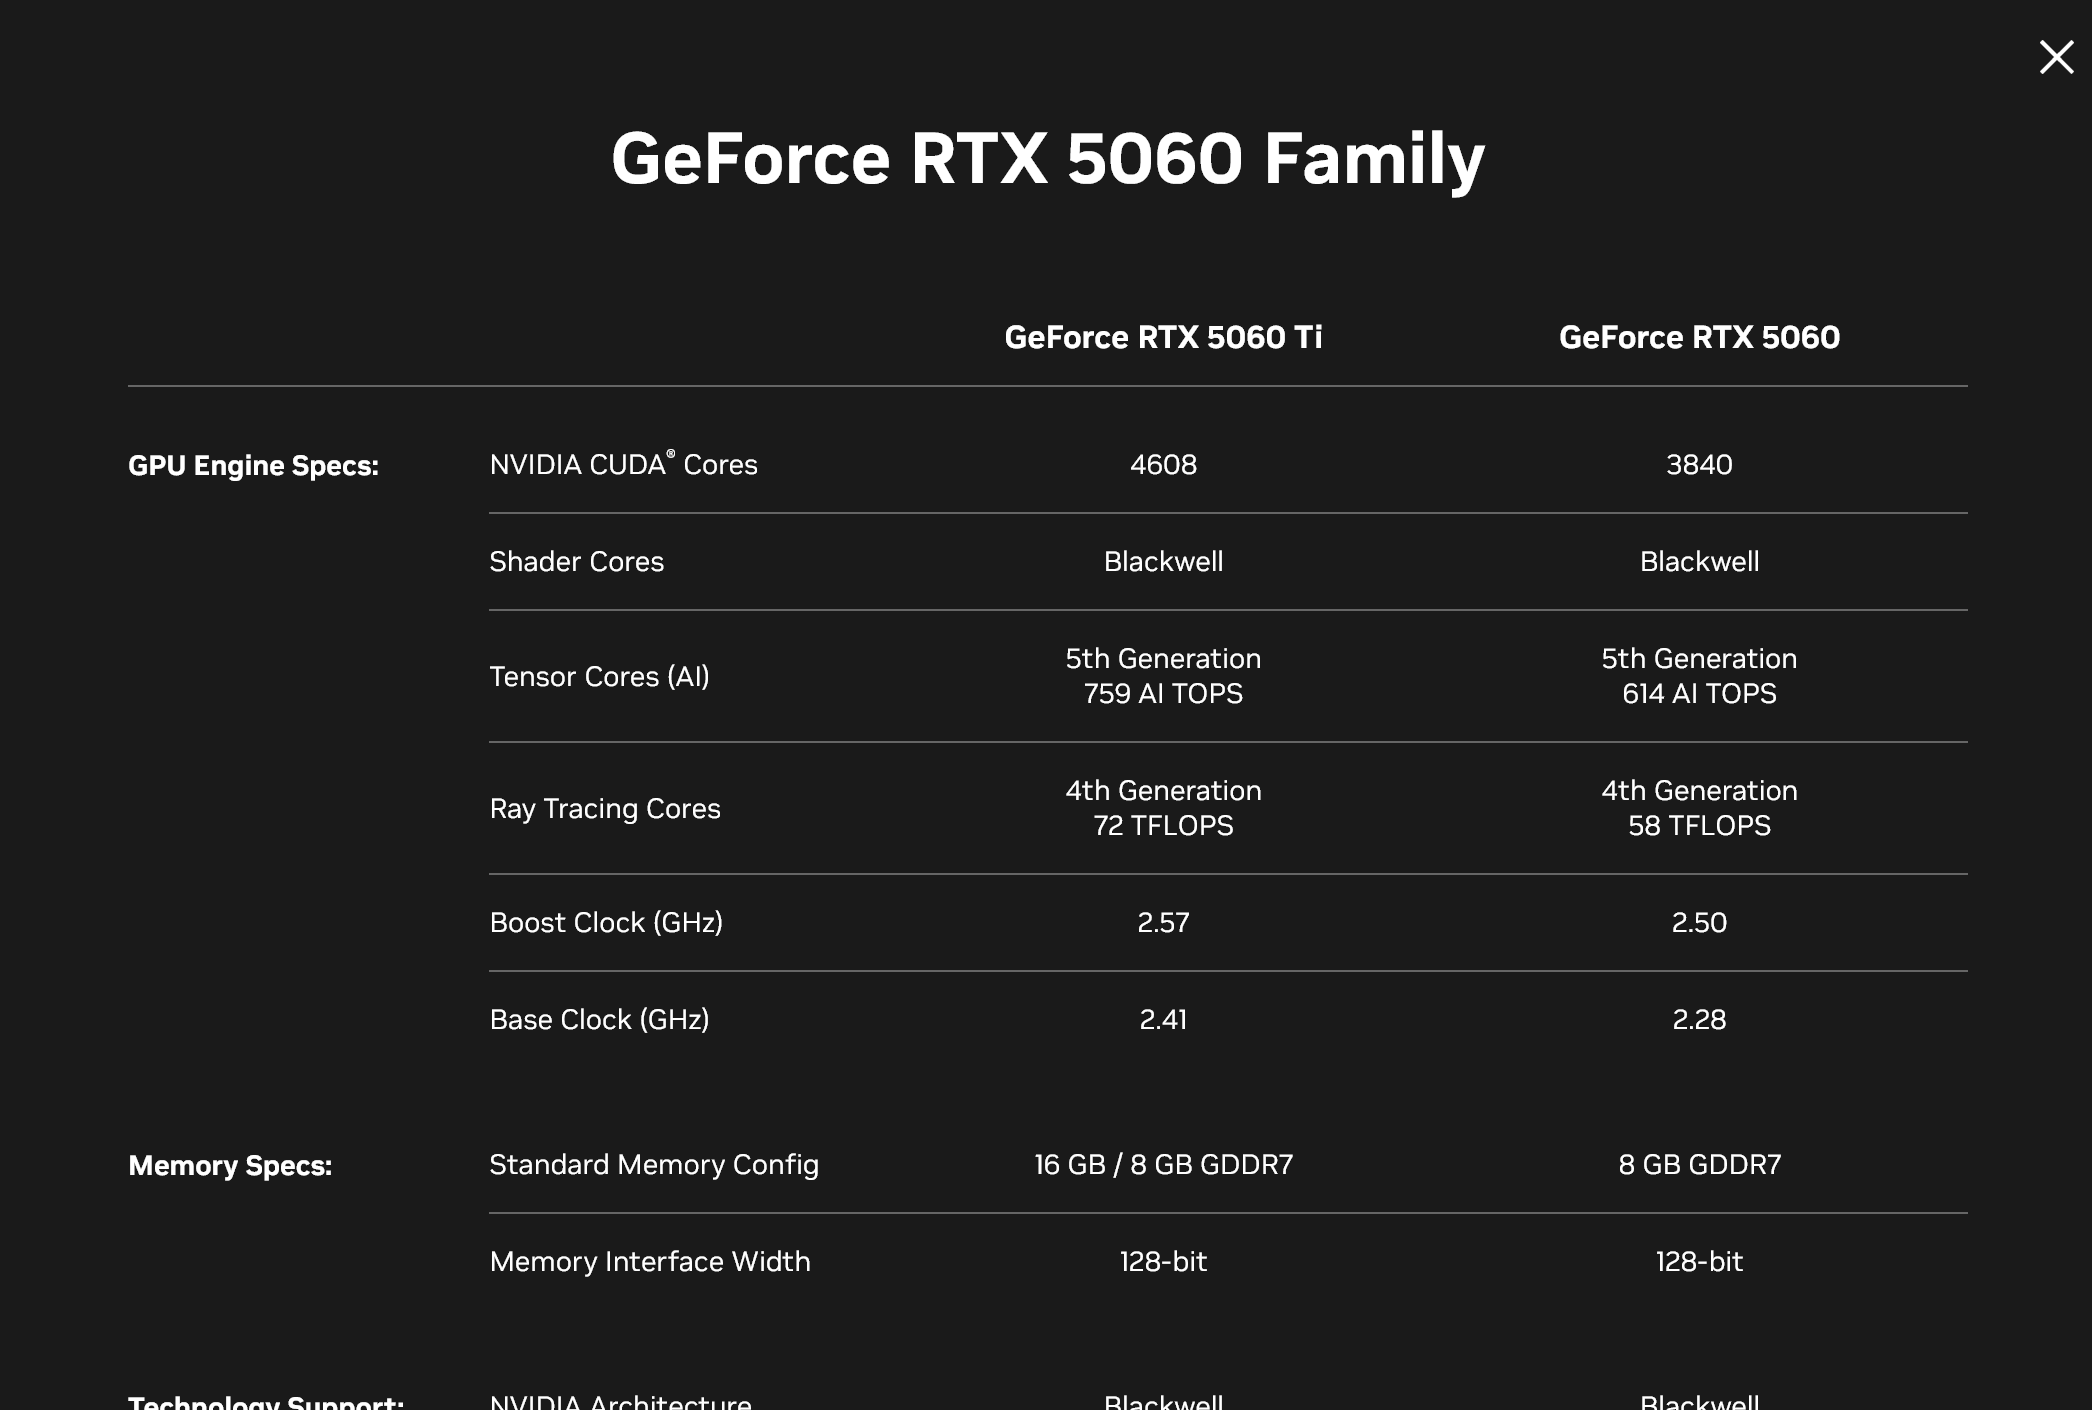Click the 759 AI TOPS value

(x=1163, y=693)
